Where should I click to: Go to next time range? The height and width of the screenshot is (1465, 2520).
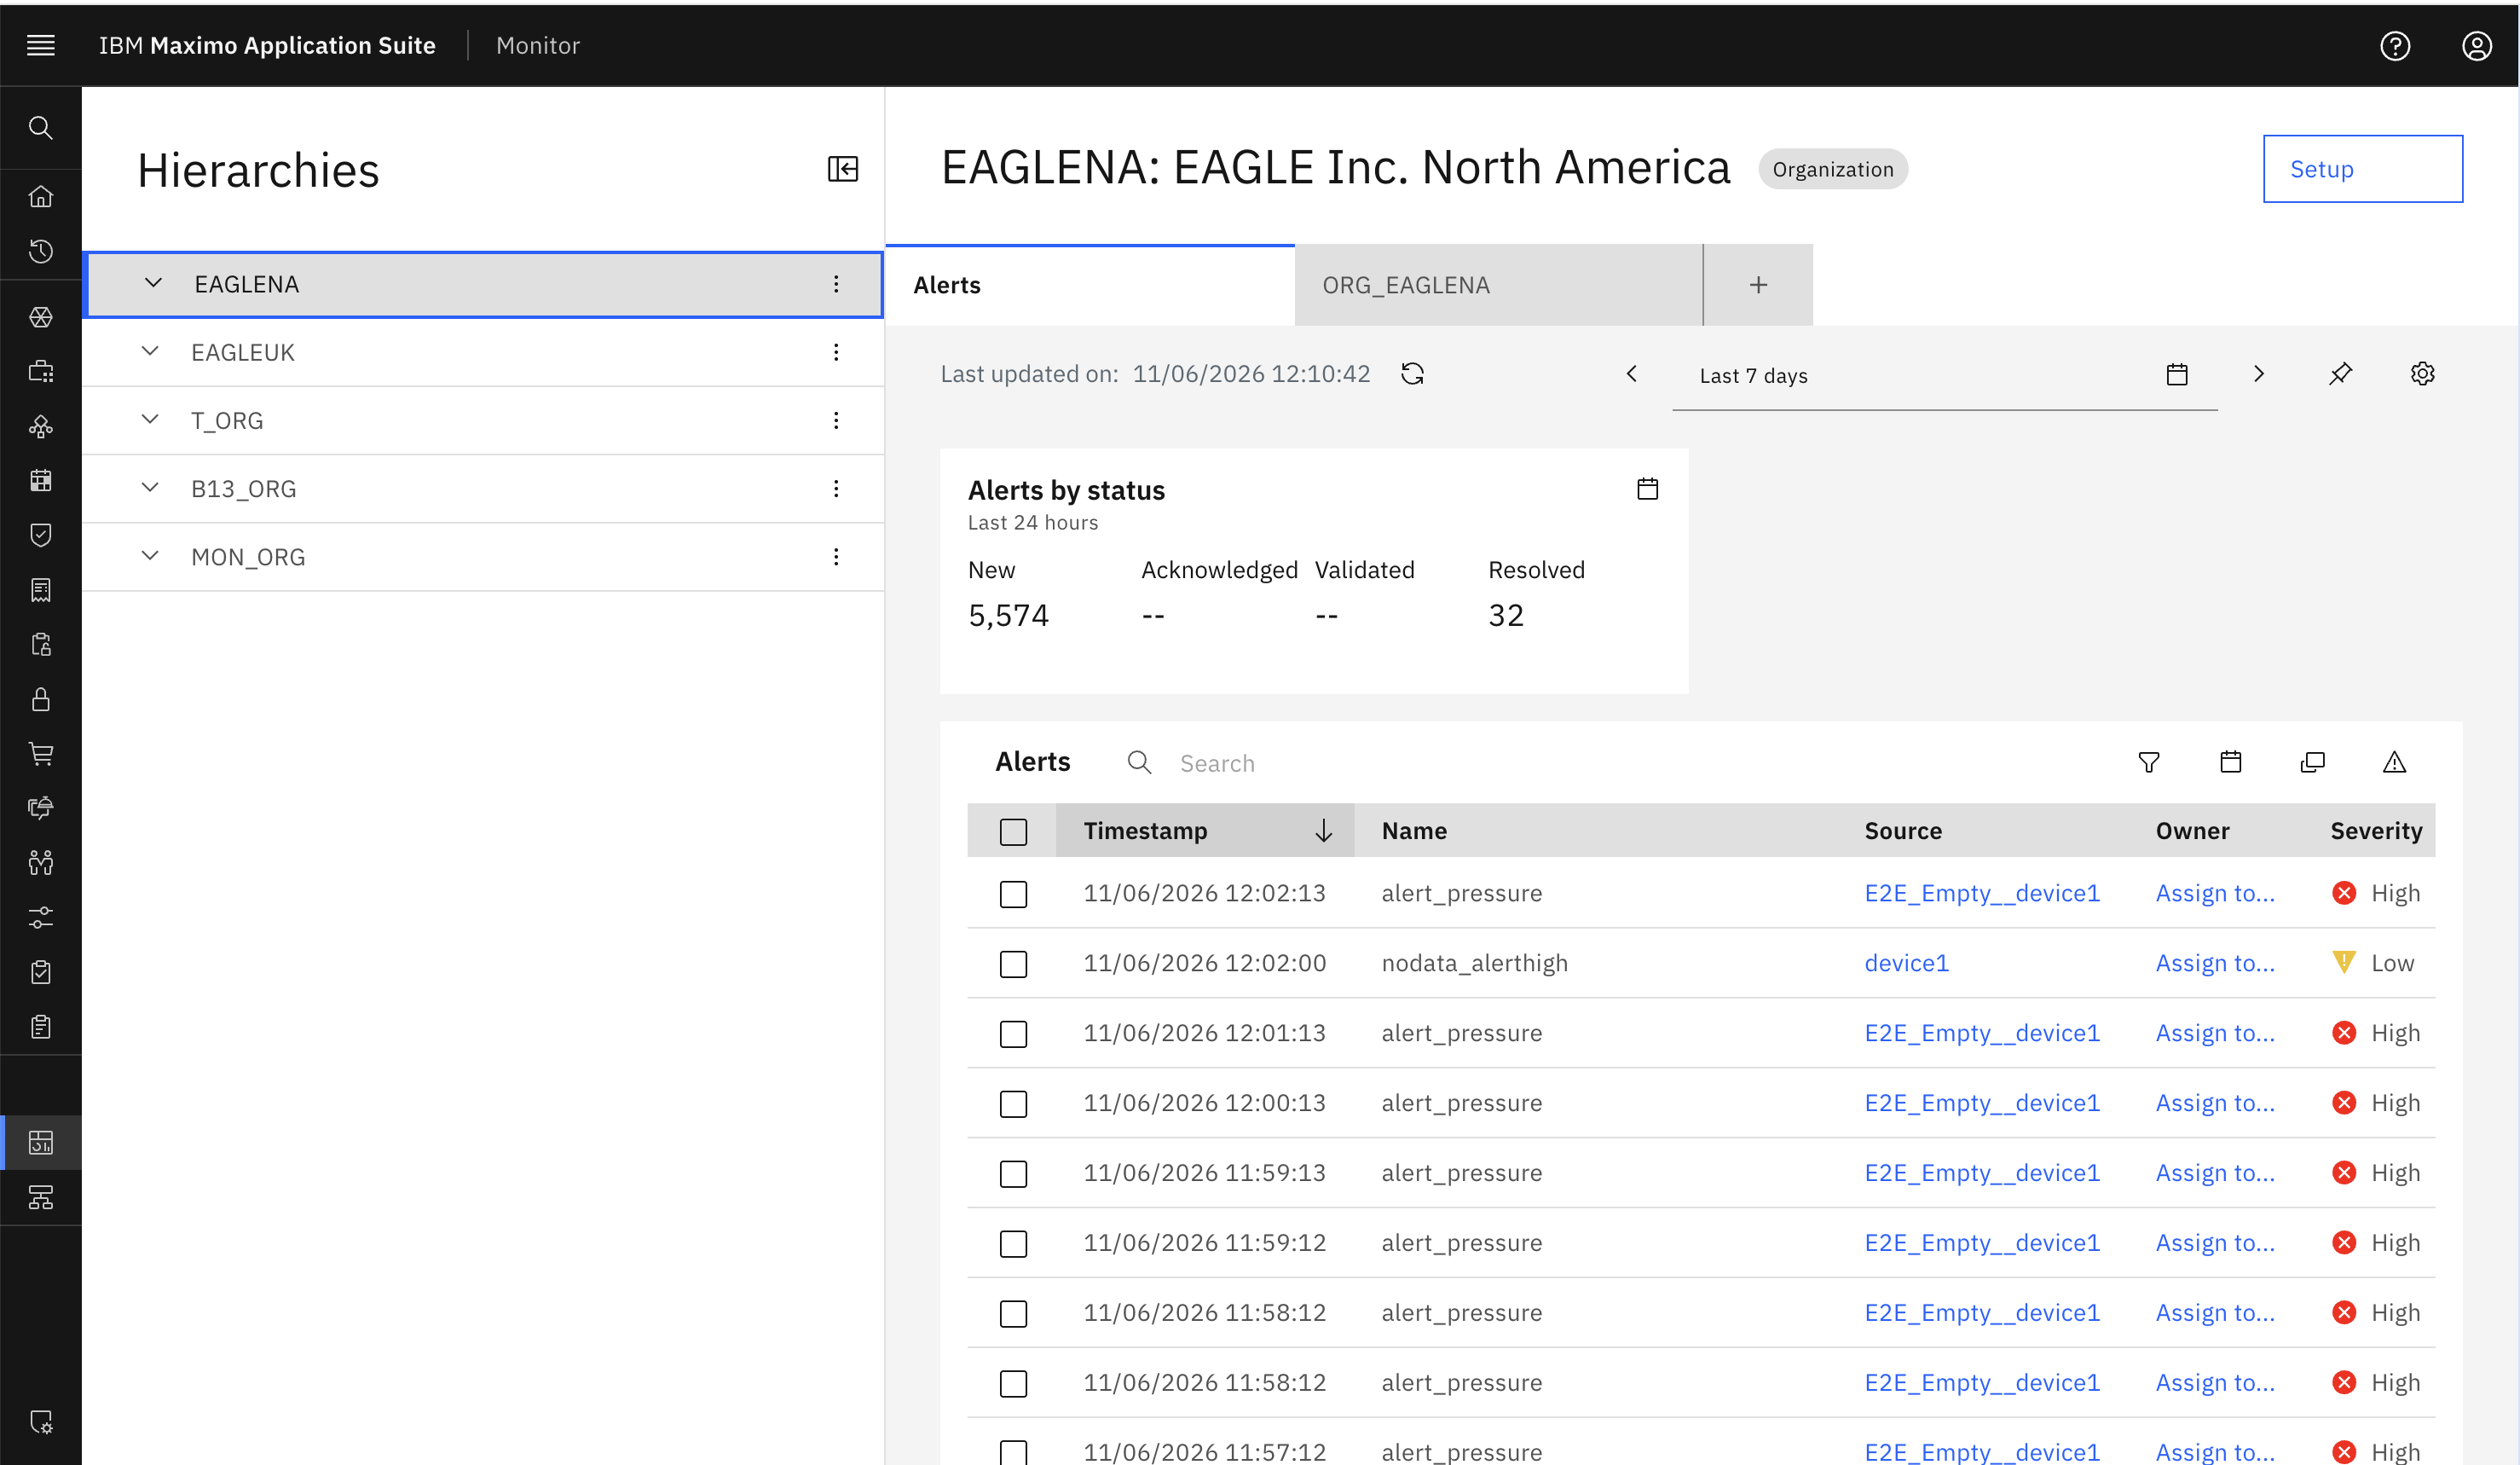[x=2258, y=374]
